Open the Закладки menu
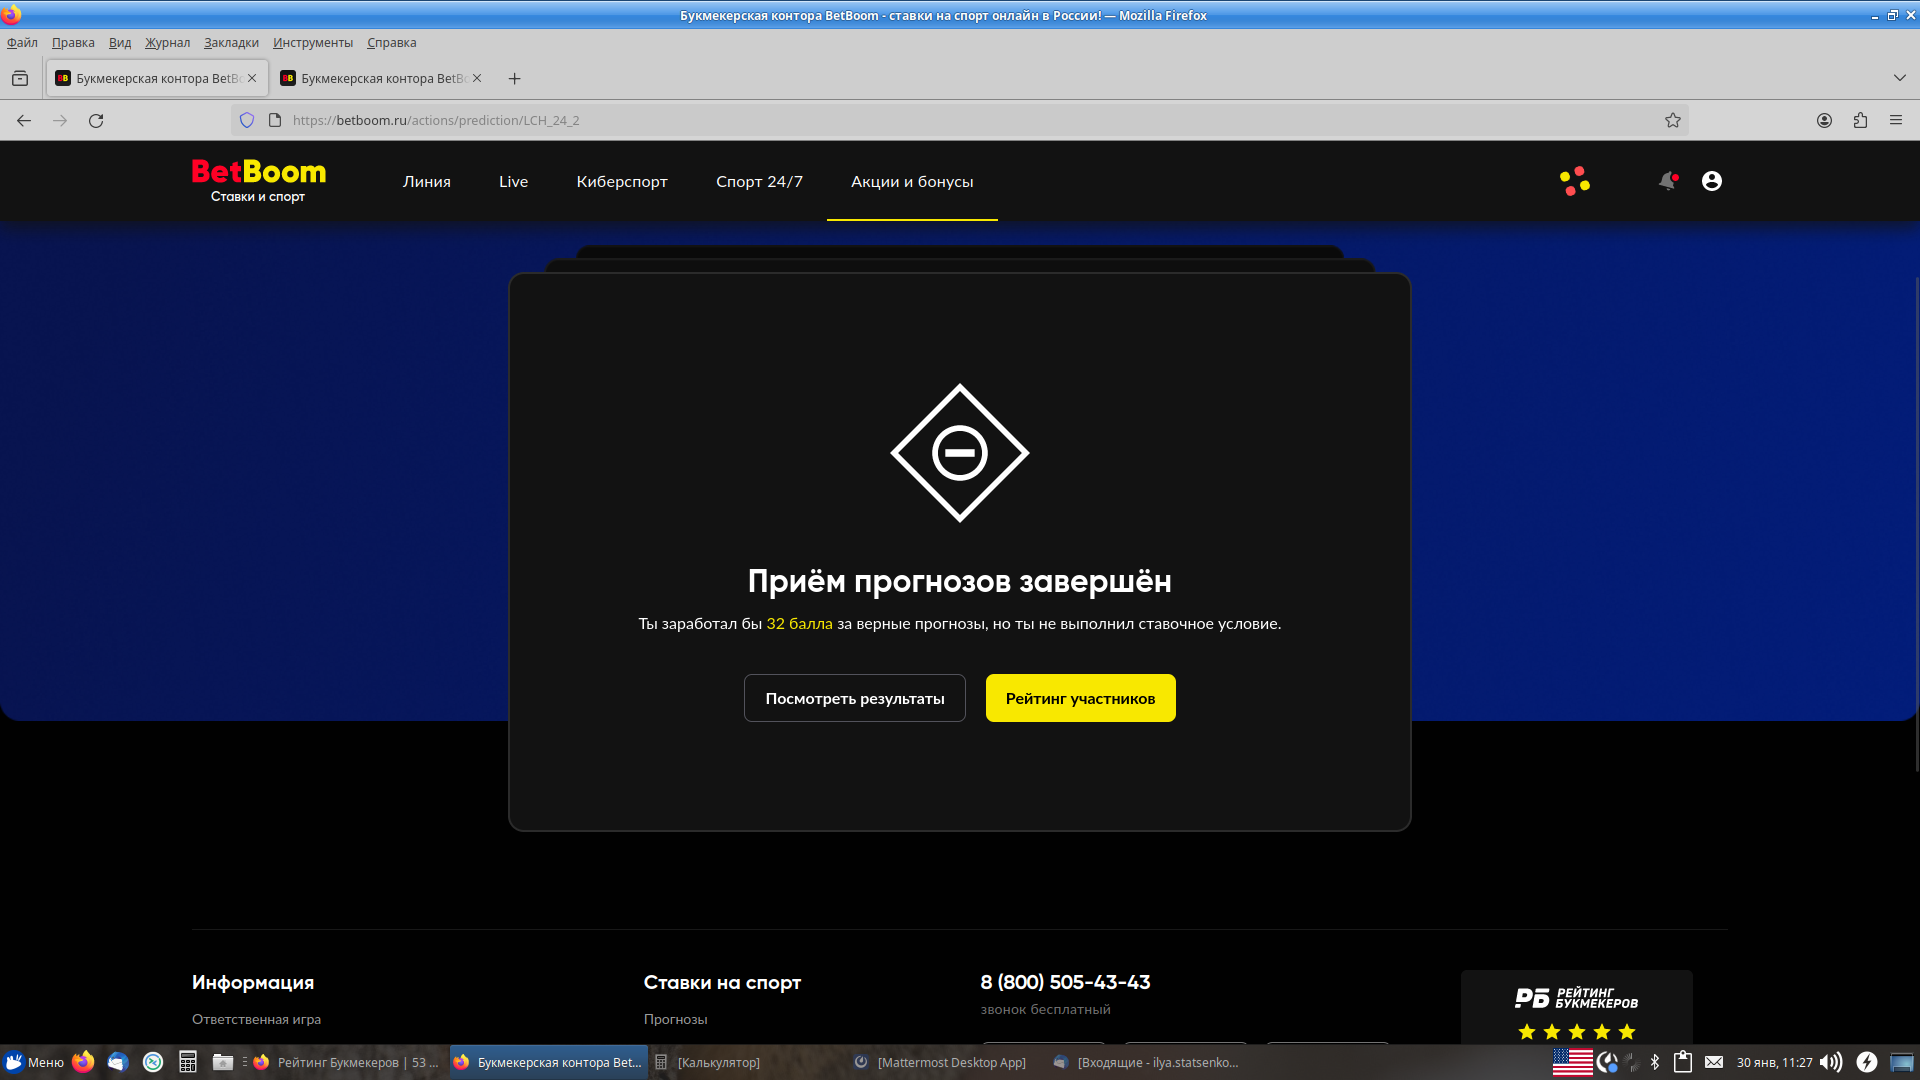This screenshot has width=1920, height=1080. (x=231, y=43)
